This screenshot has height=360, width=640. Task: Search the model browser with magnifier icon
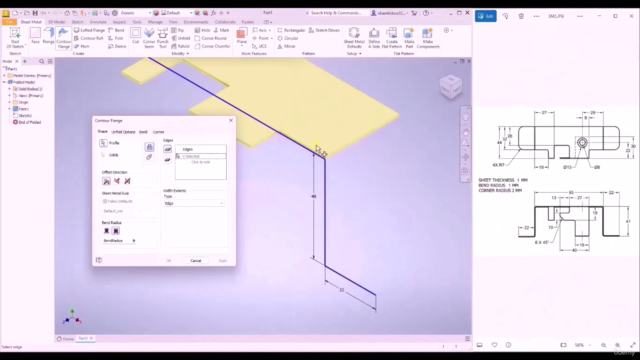(42, 61)
